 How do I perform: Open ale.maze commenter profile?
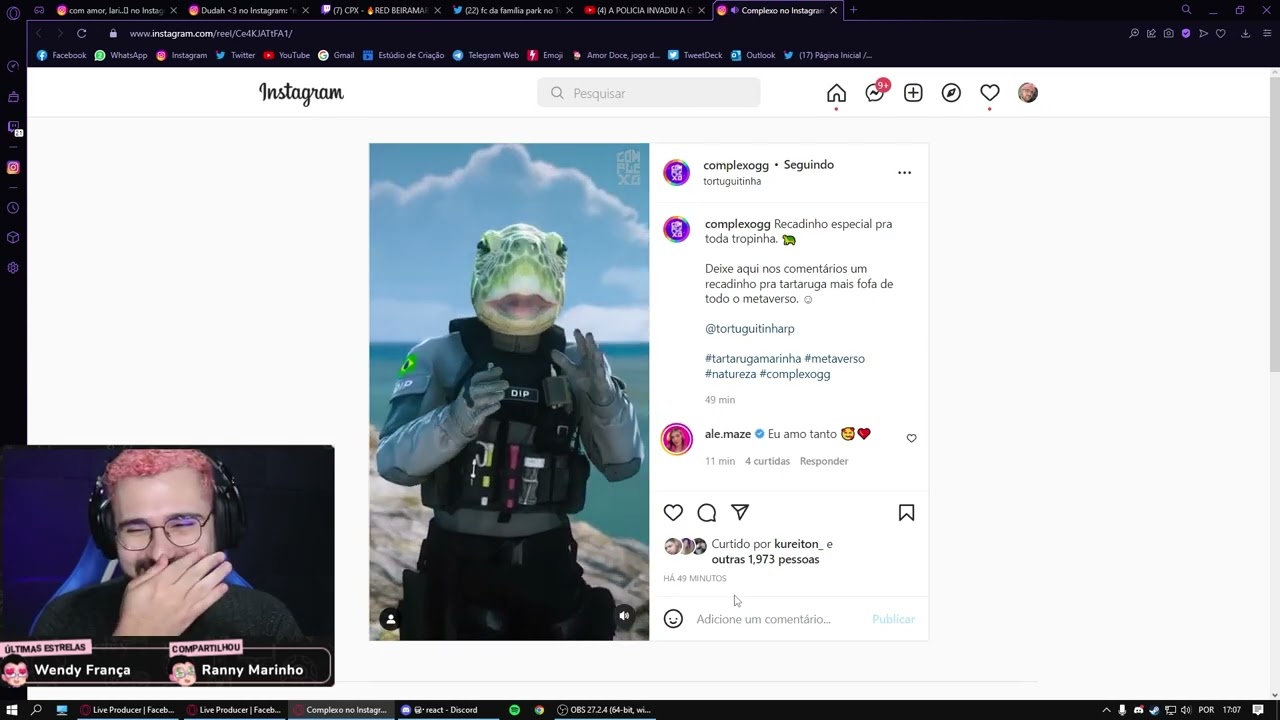728,434
